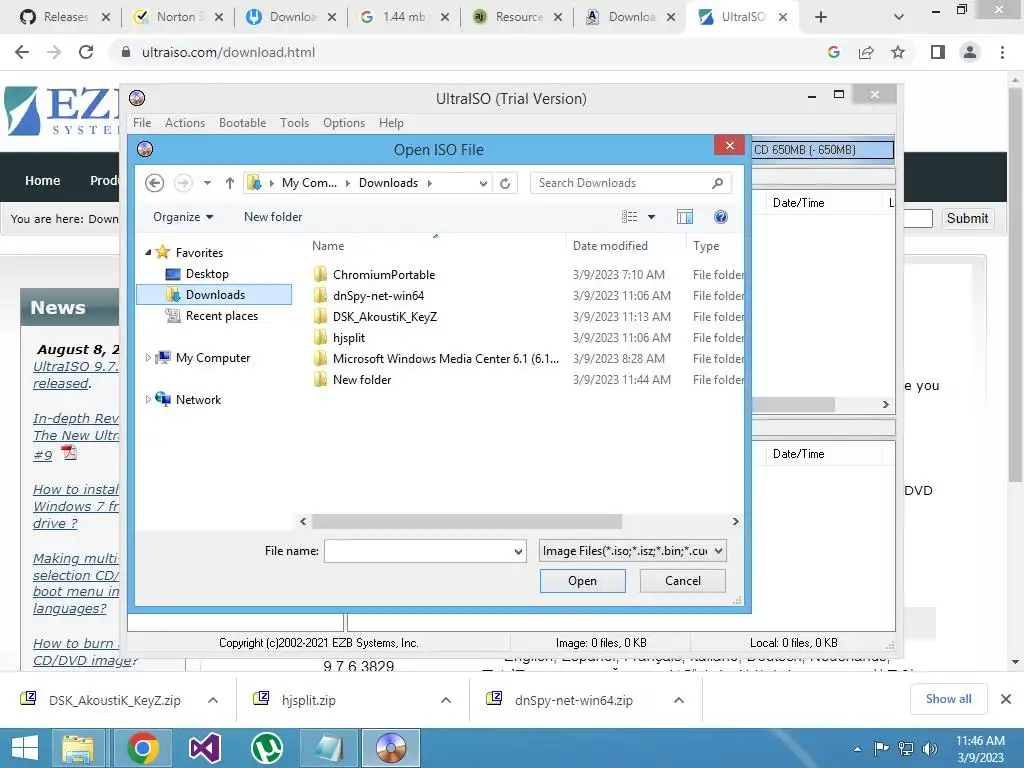This screenshot has height=768, width=1024.
Task: Switch to UltraISO disc icon in taskbar
Action: point(391,748)
